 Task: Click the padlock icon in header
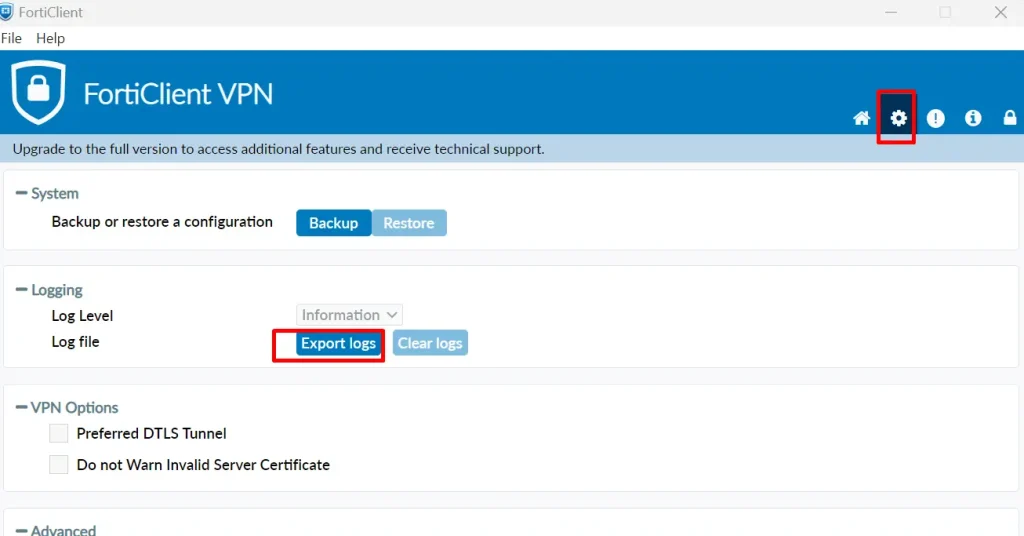(x=1009, y=118)
